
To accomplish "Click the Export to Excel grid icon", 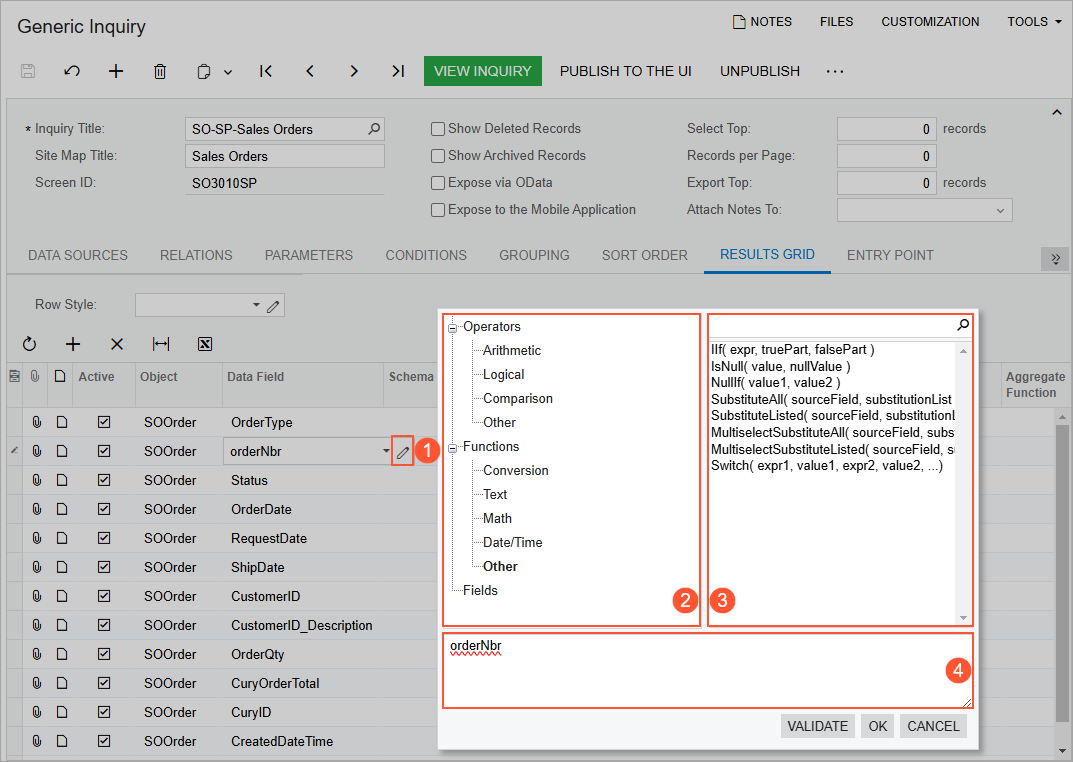I will click(205, 344).
